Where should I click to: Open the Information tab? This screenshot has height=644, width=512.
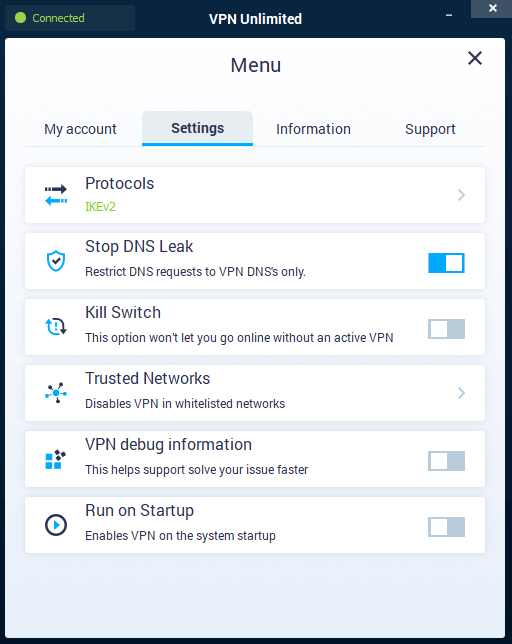coord(313,129)
